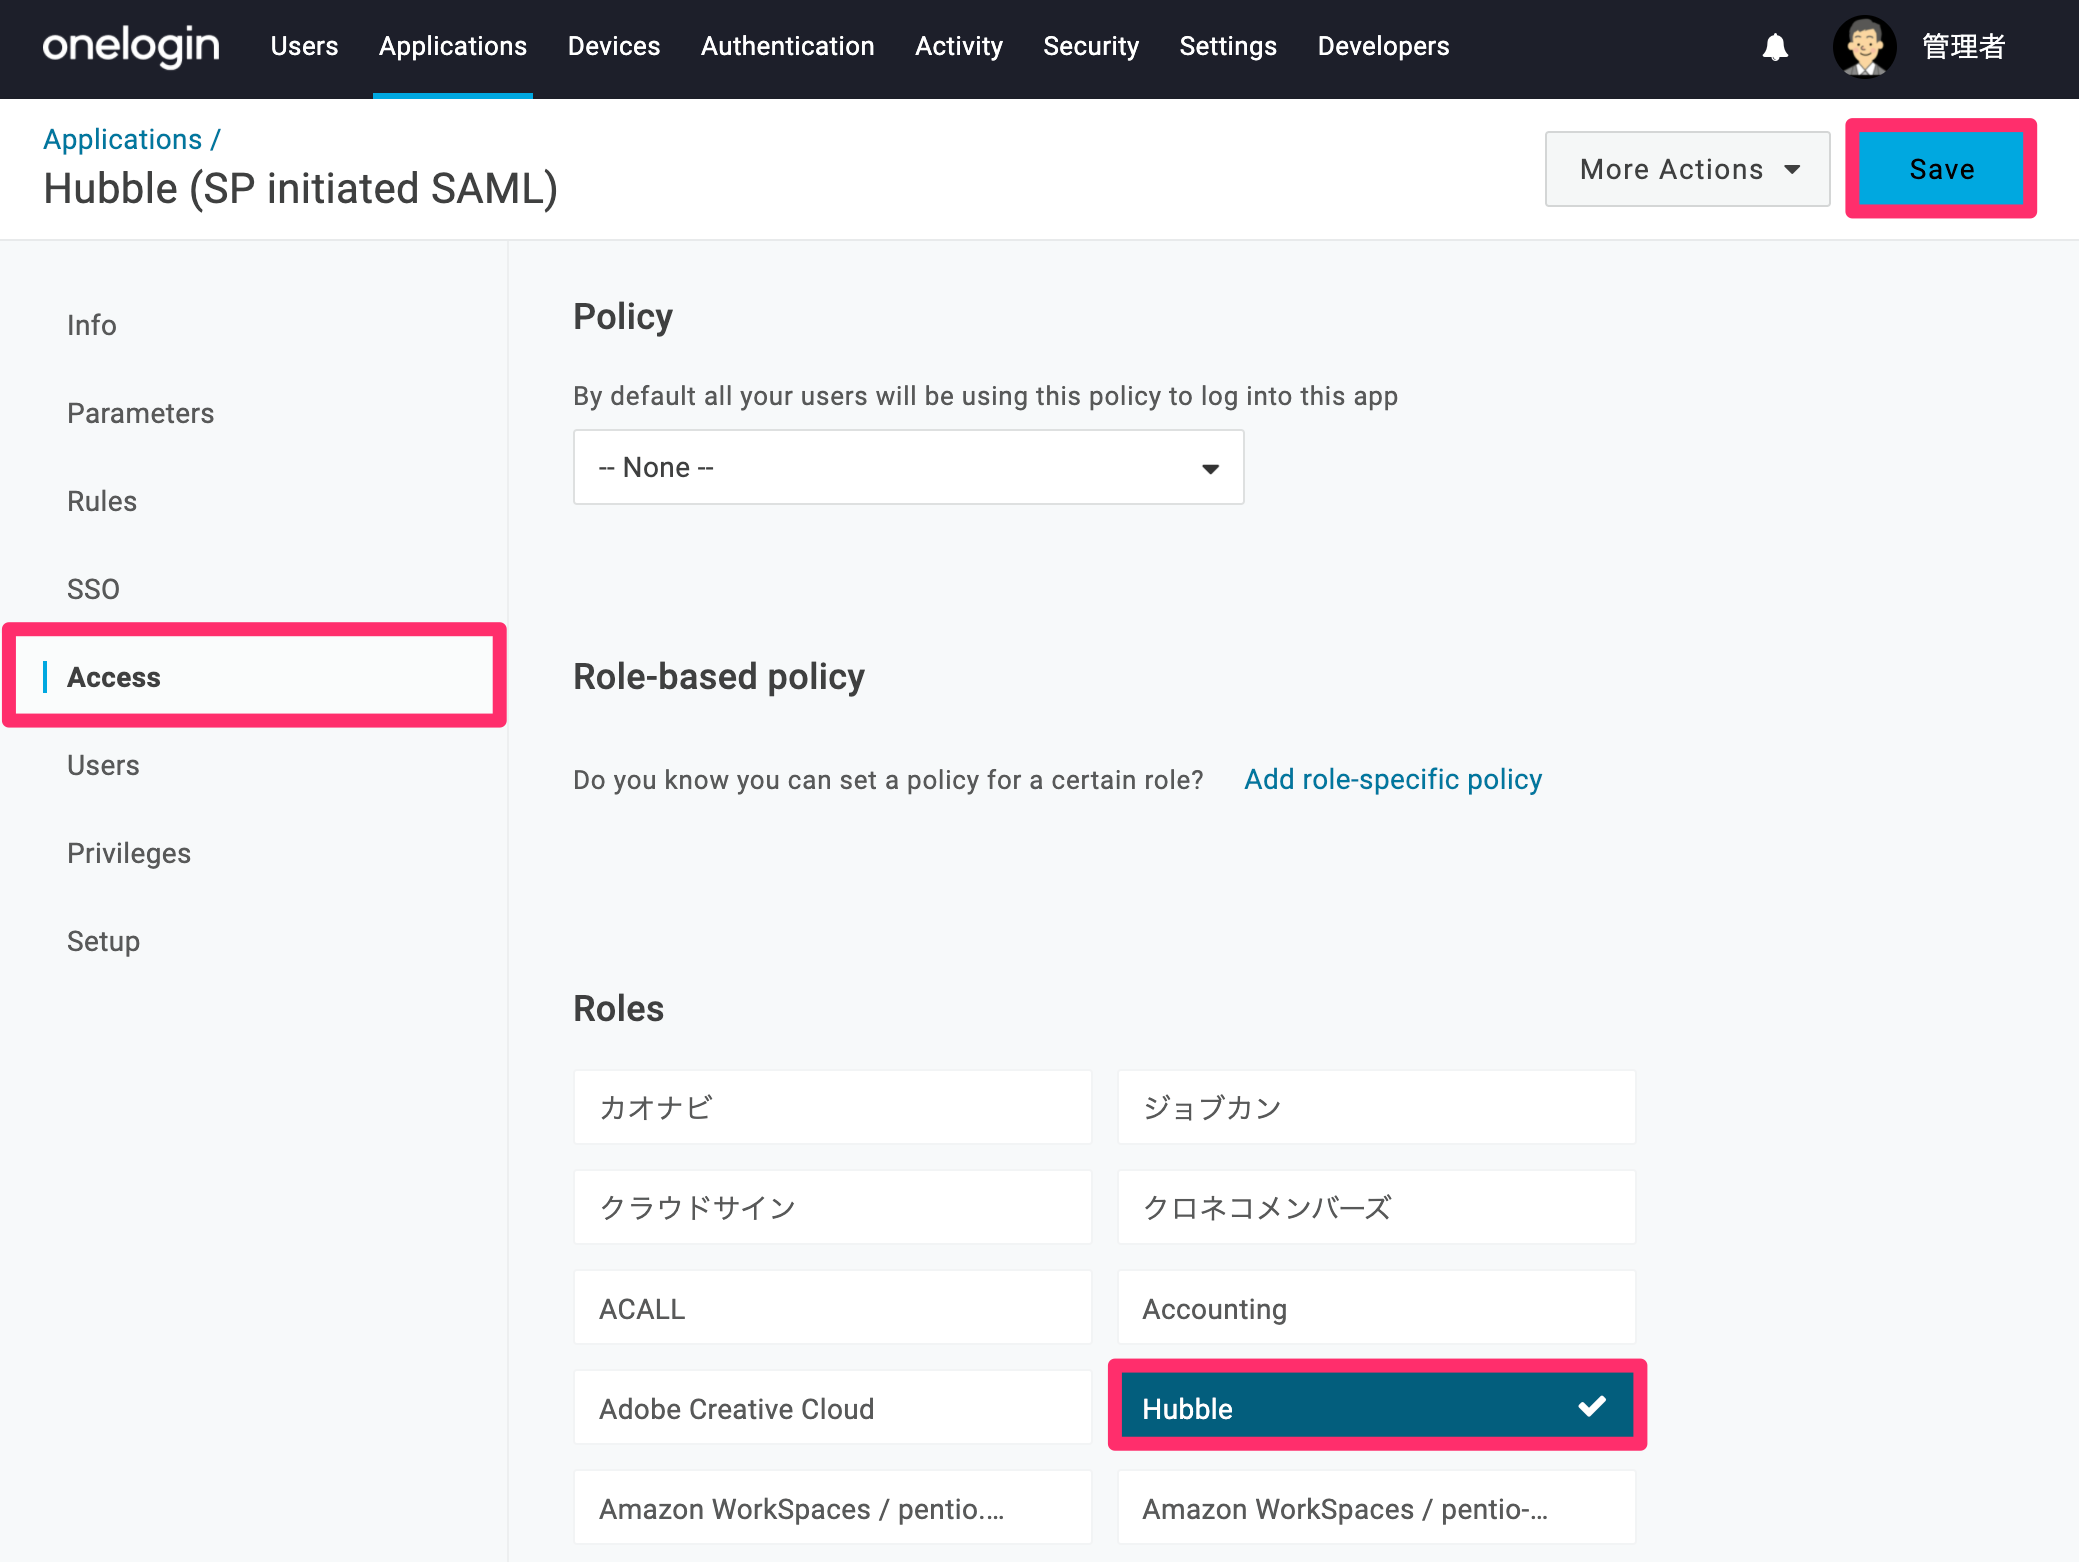The height and width of the screenshot is (1562, 2079).
Task: Open the Security menu
Action: click(1091, 46)
